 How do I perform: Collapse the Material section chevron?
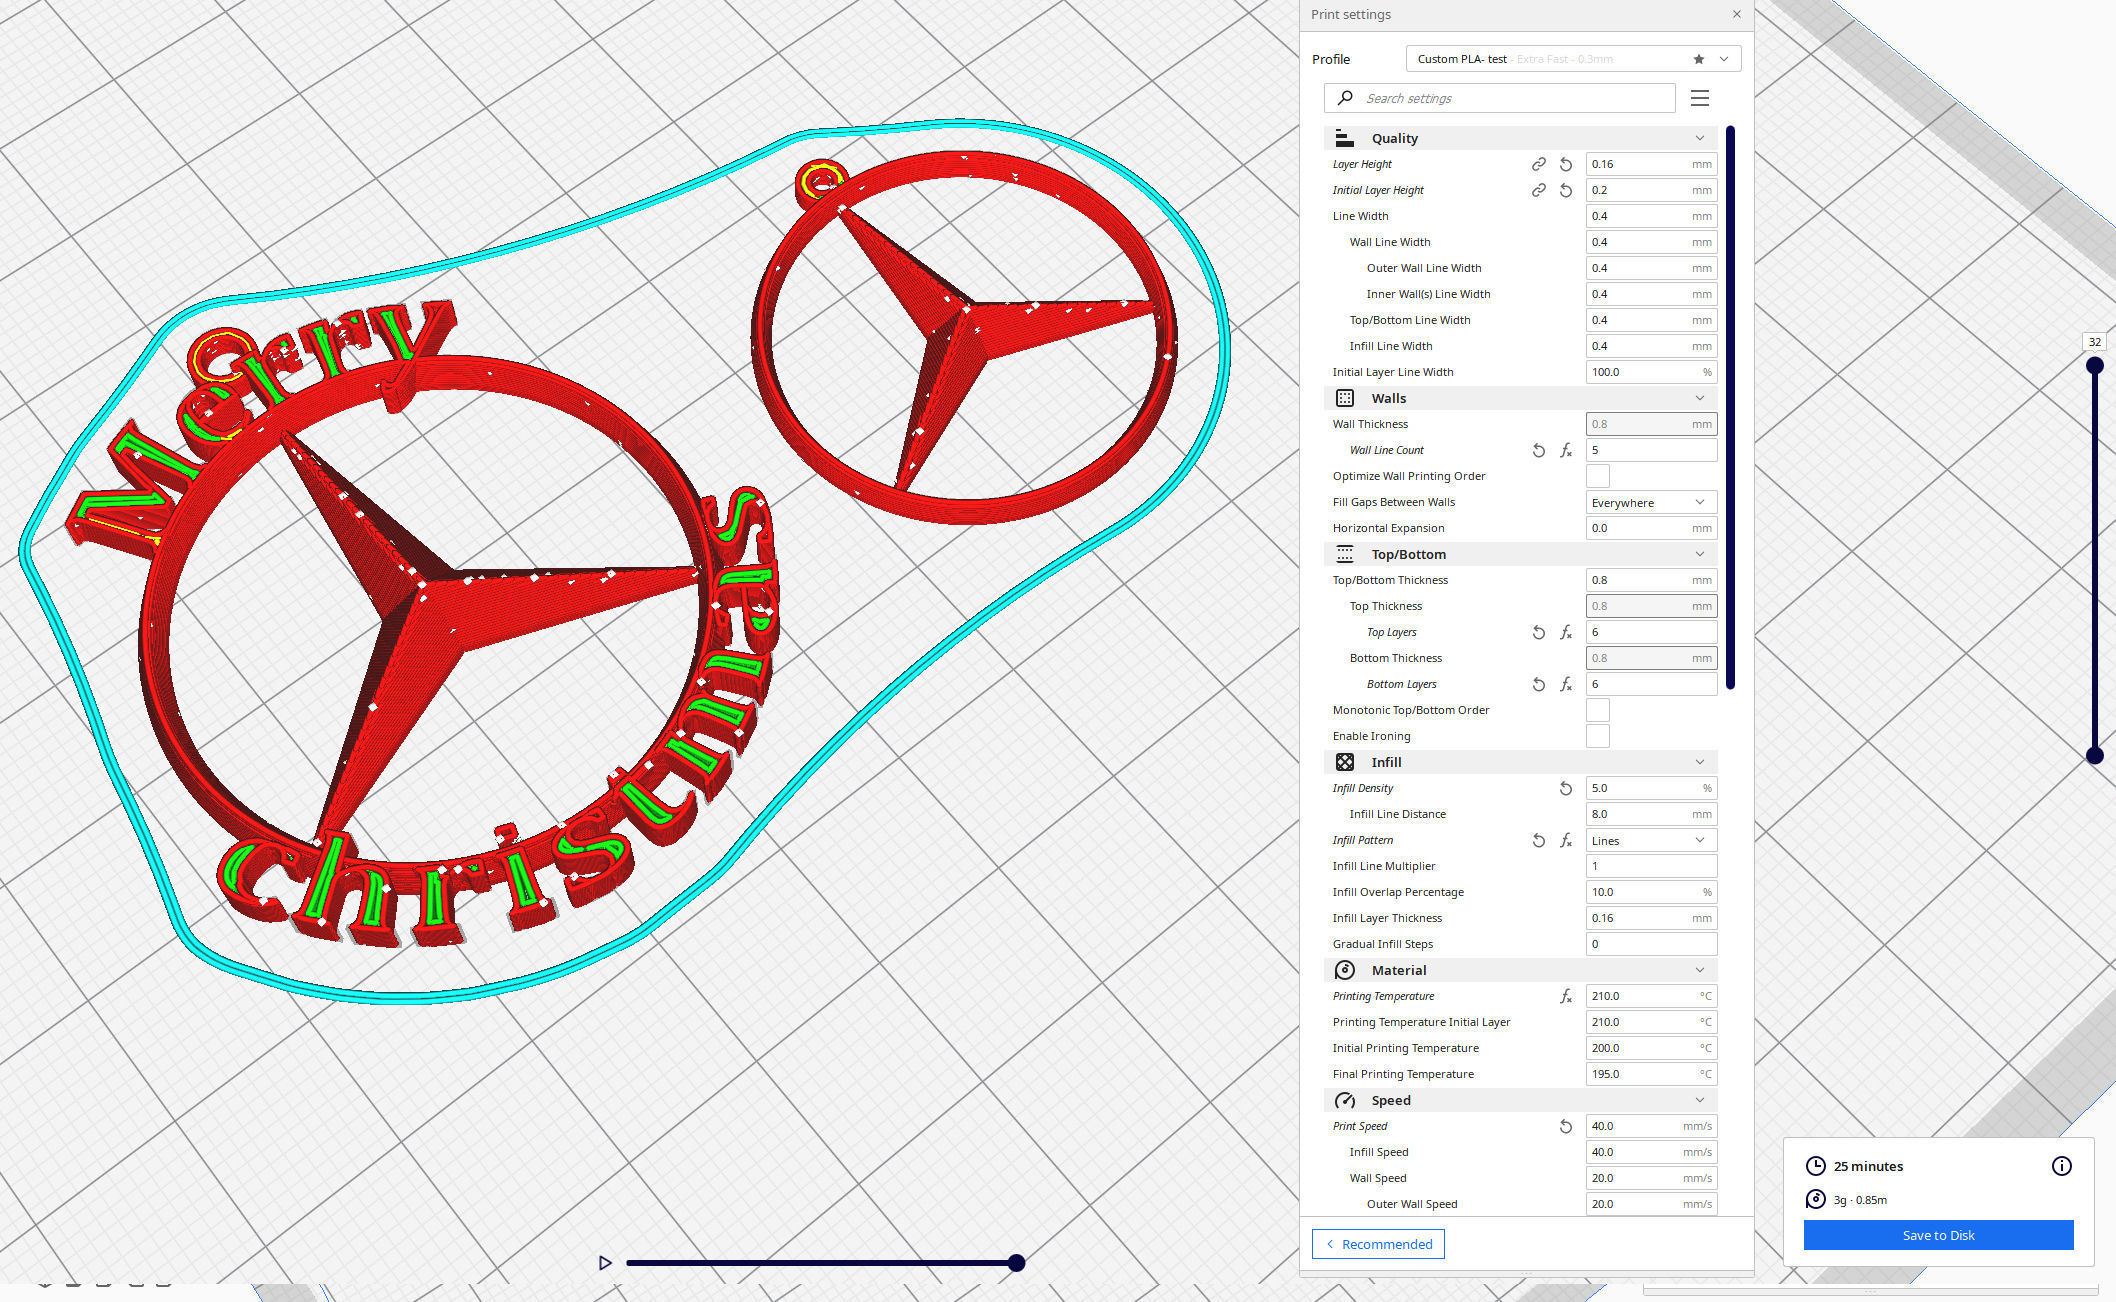pos(1699,970)
